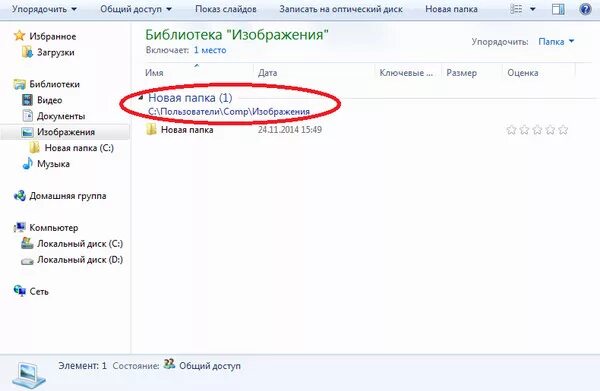Rate Новая папка one star
The height and width of the screenshot is (391, 600).
pyautogui.click(x=512, y=130)
